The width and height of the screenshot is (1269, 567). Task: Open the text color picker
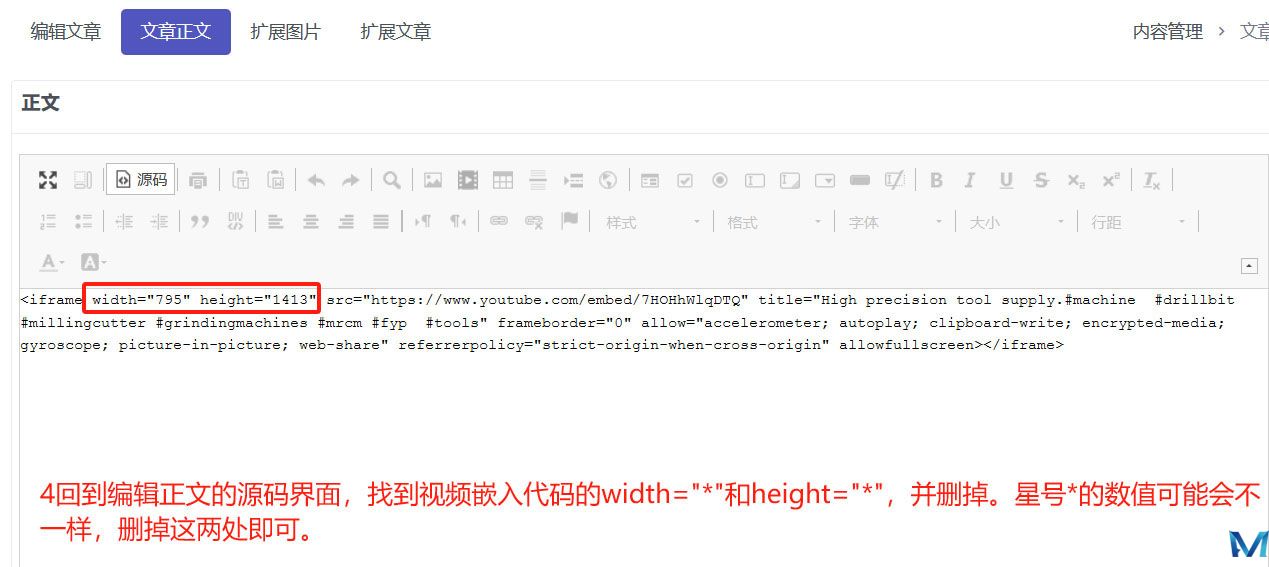[52, 262]
